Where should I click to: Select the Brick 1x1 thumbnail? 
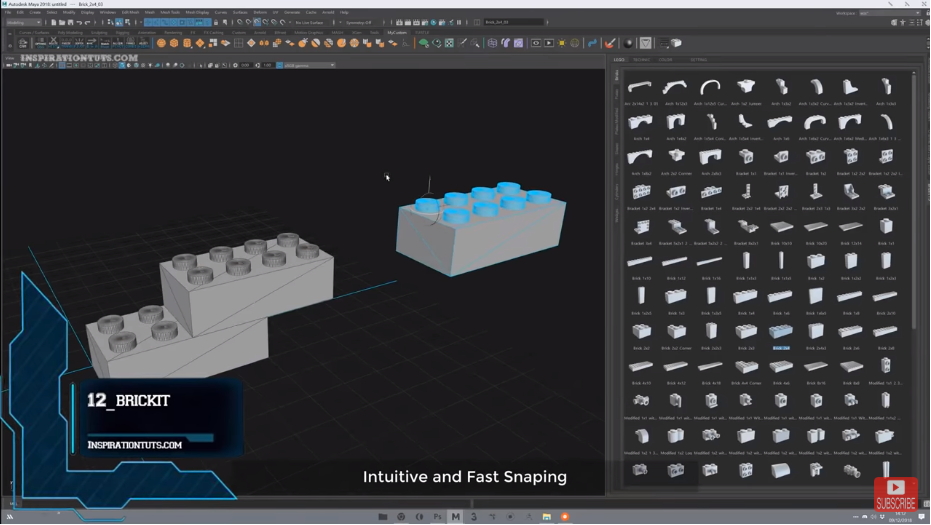click(x=885, y=227)
